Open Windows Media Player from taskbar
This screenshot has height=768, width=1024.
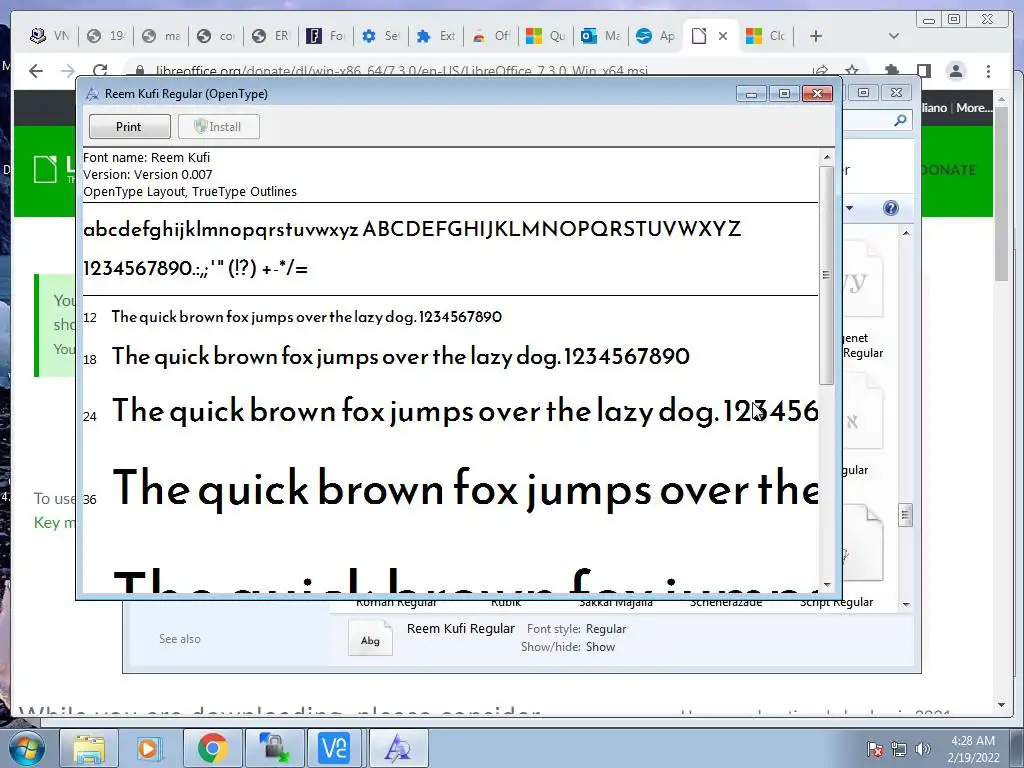pos(150,748)
